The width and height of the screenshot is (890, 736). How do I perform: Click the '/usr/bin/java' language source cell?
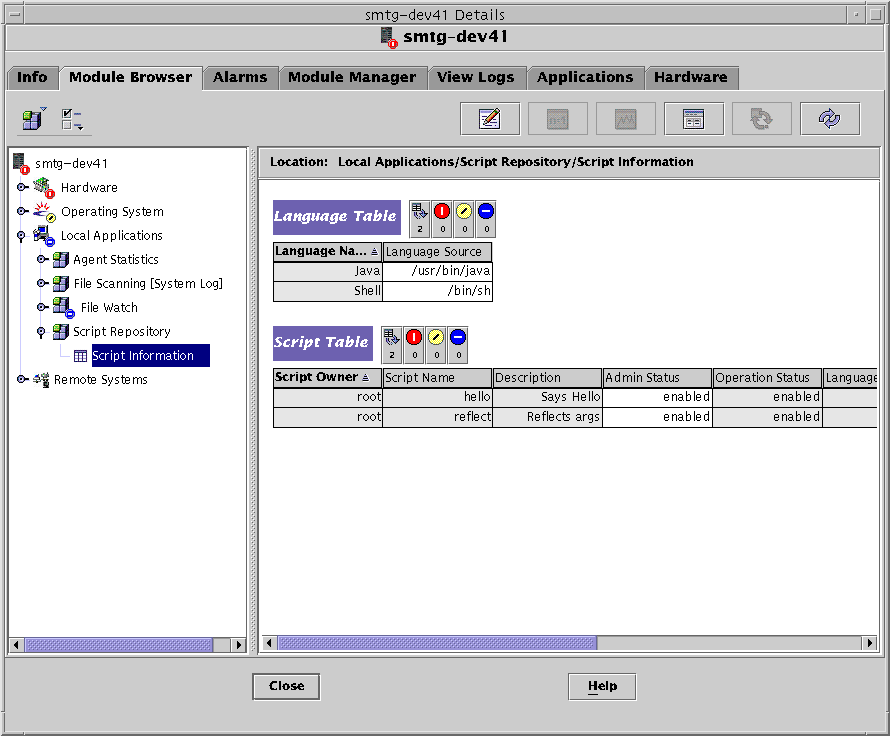point(437,271)
